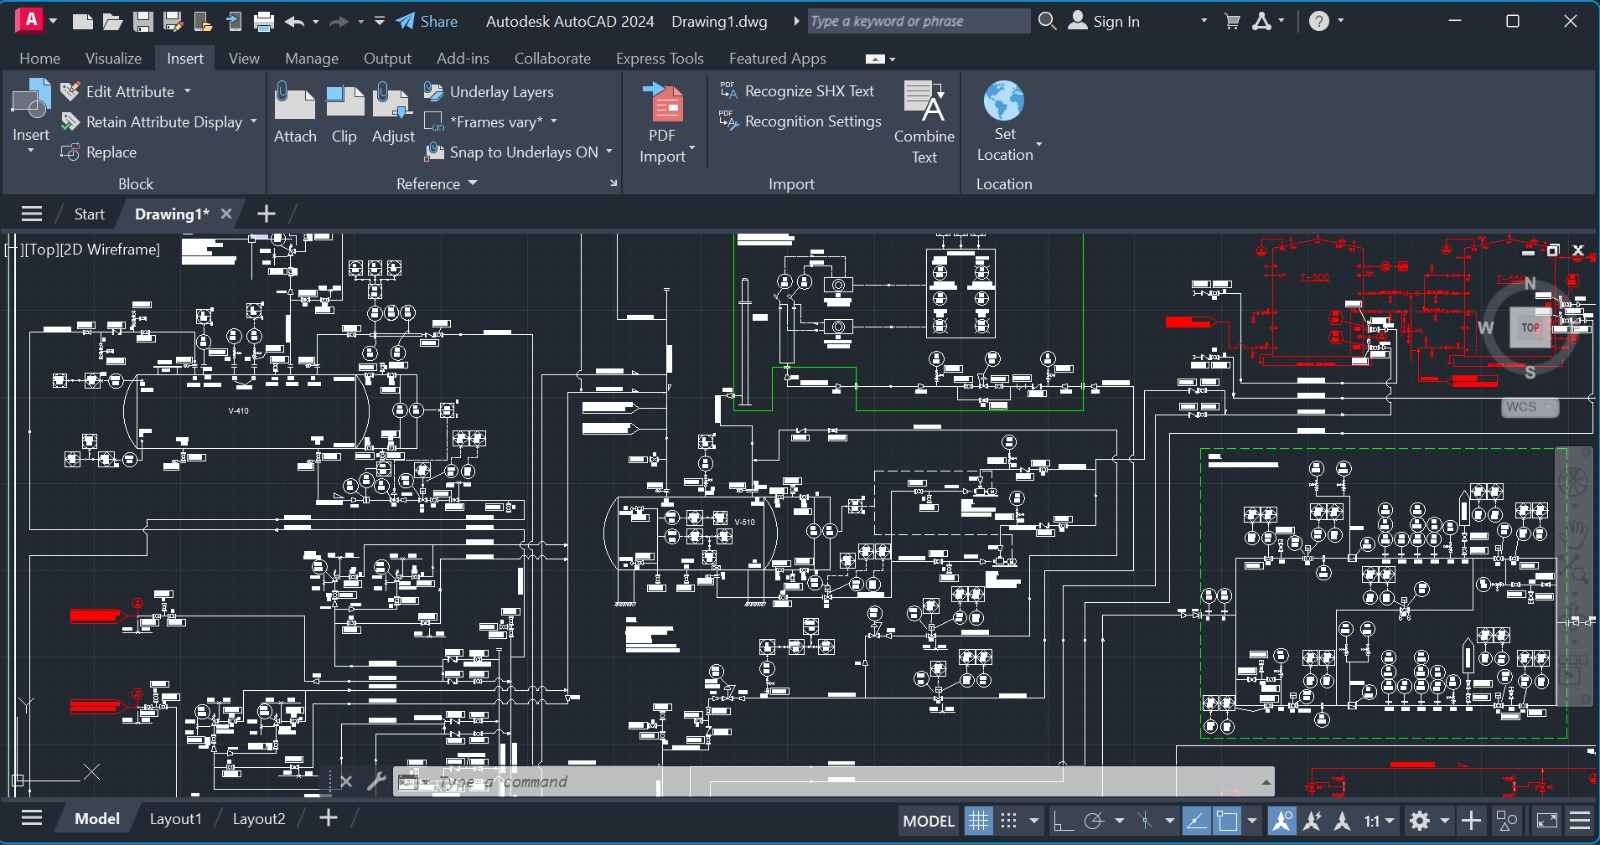Open the Start tab

(x=89, y=214)
